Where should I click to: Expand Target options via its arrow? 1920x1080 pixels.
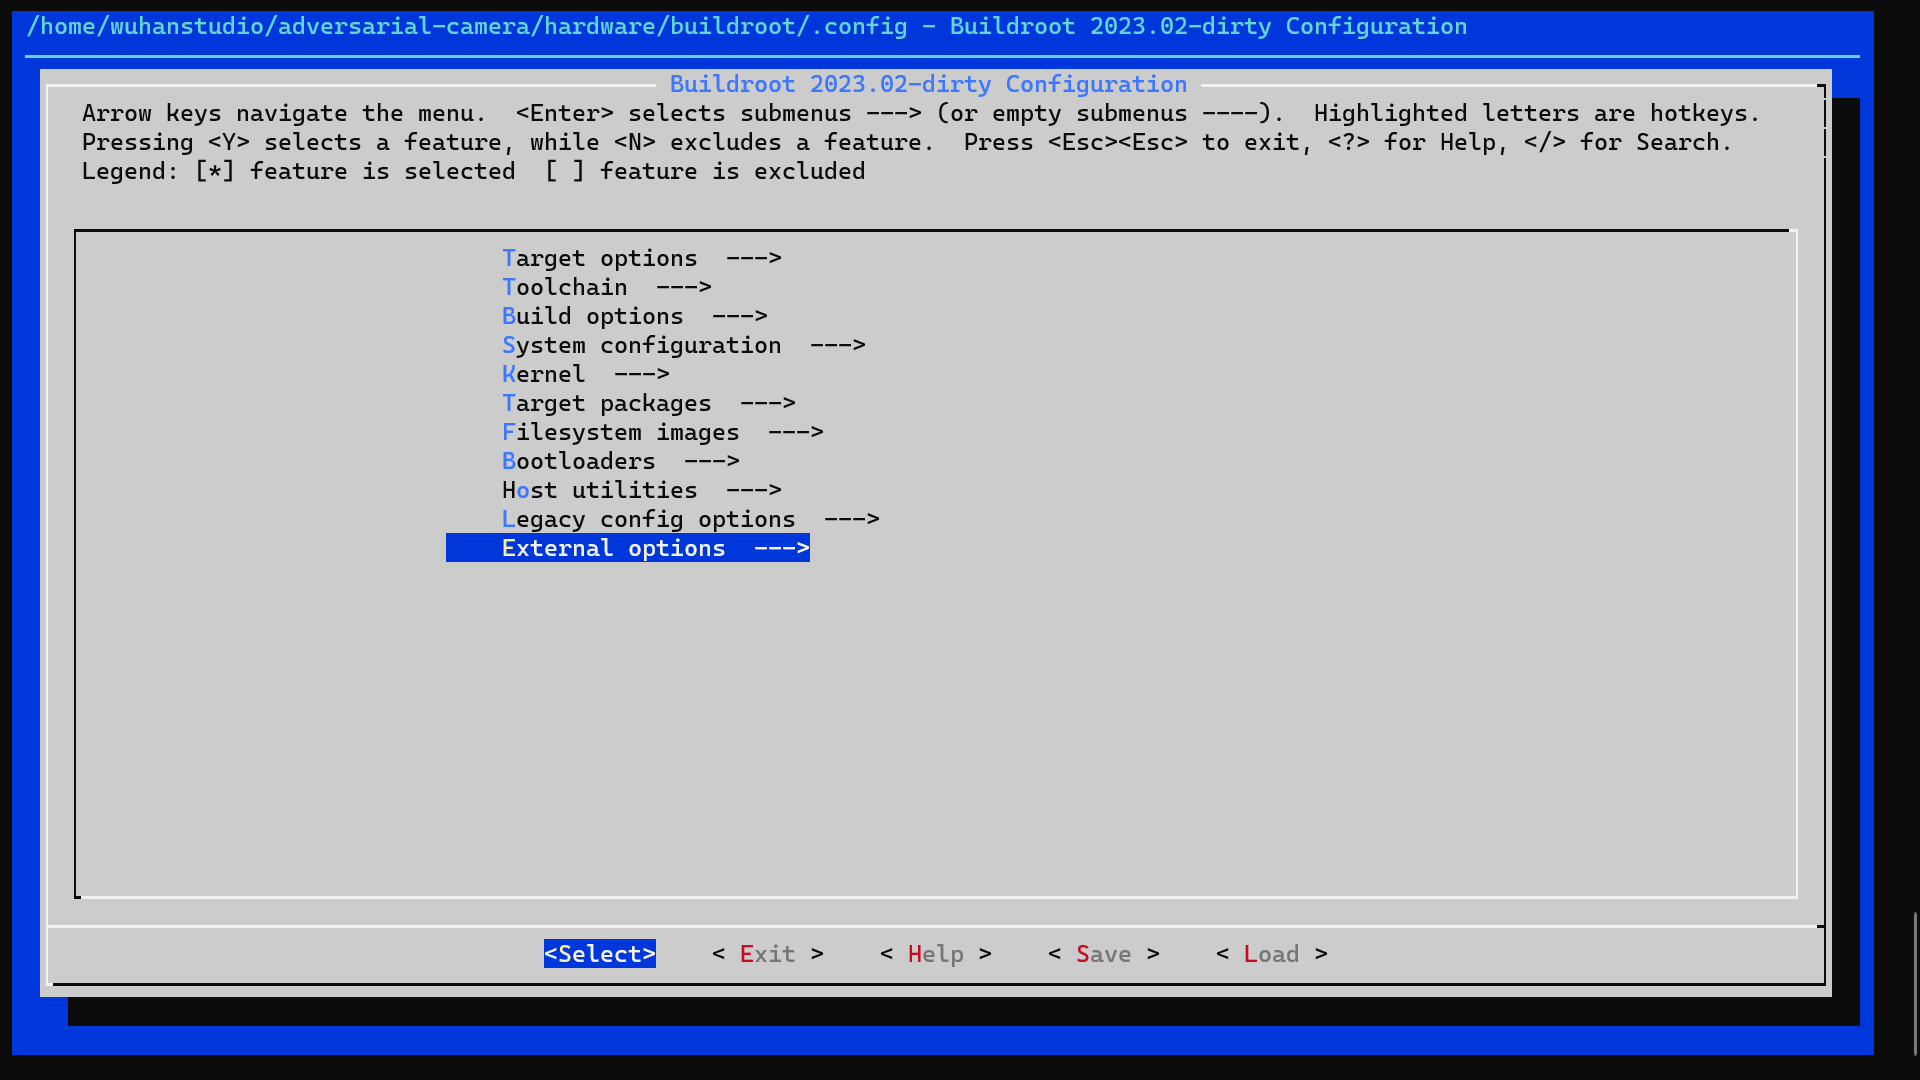pyautogui.click(x=754, y=258)
